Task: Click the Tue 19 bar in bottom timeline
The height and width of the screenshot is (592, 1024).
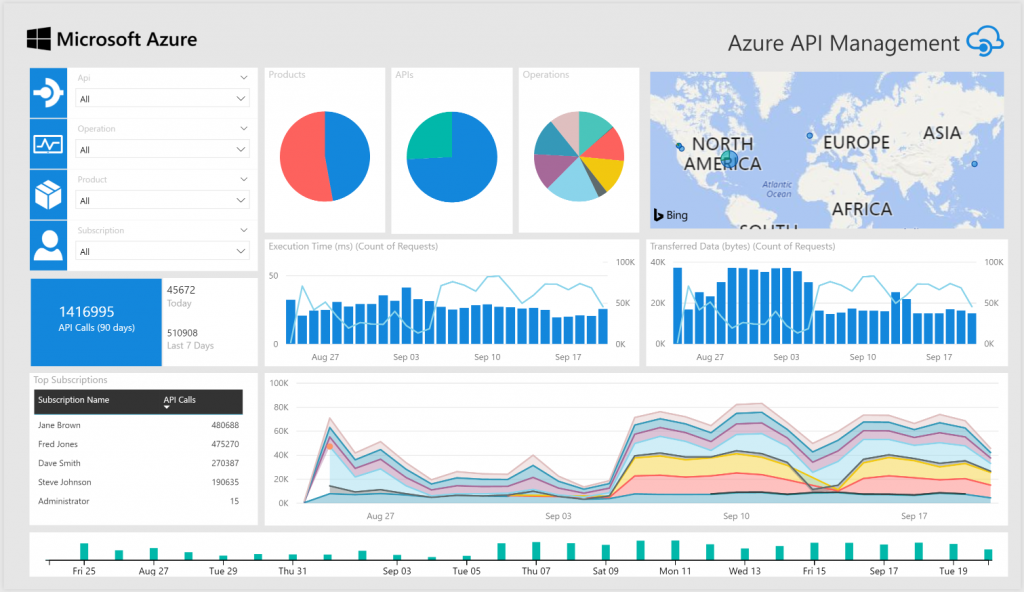Action: pos(953,551)
